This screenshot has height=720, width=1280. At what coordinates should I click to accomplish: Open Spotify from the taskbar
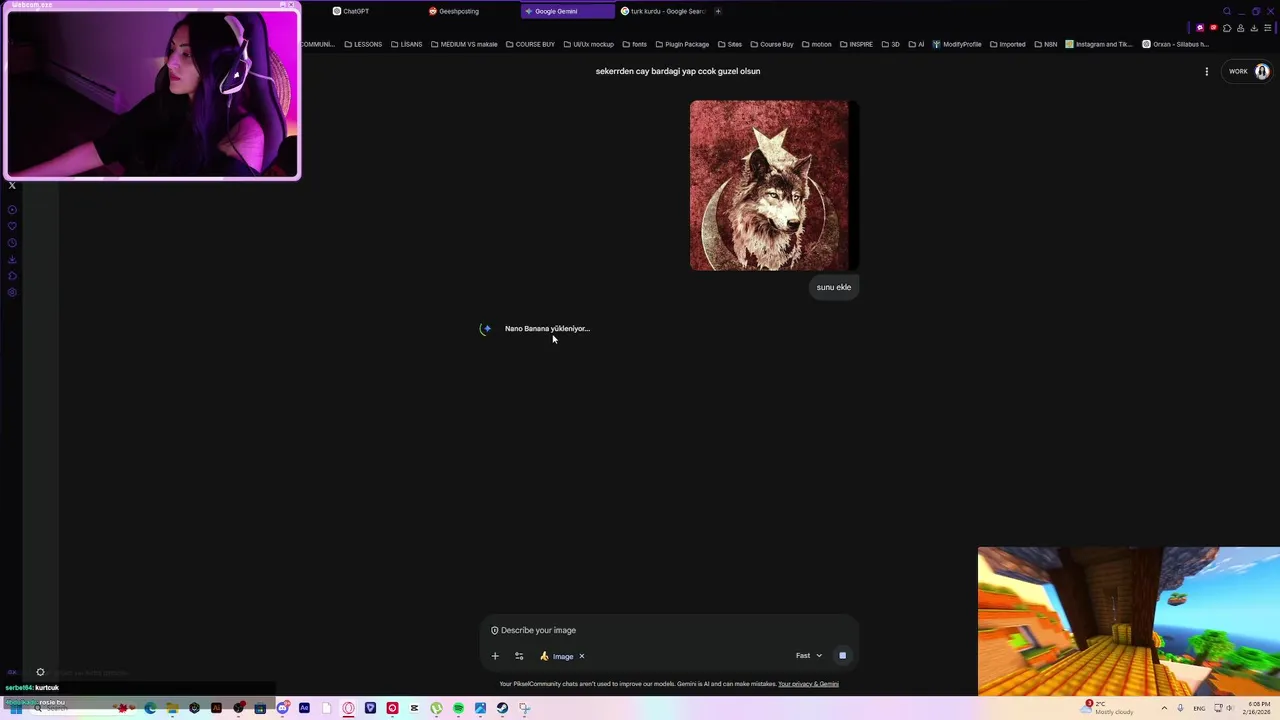[x=458, y=708]
